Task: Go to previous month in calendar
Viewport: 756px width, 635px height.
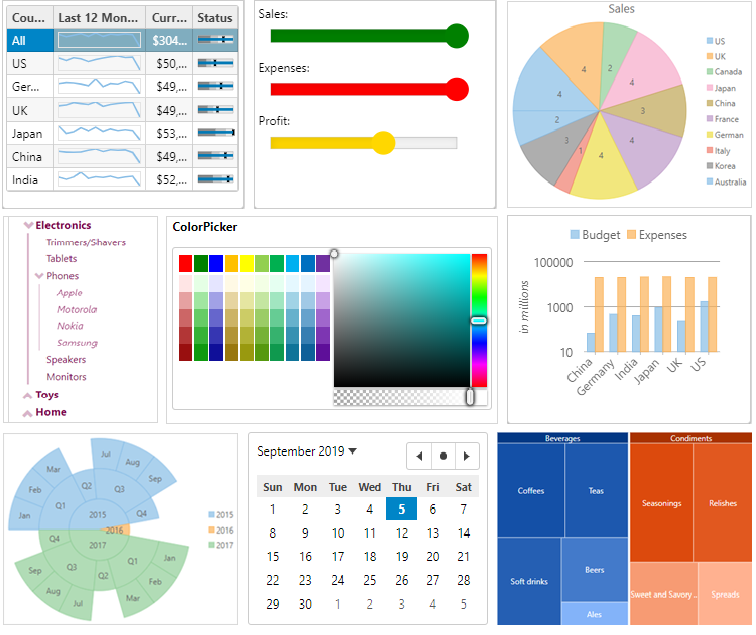Action: [419, 456]
